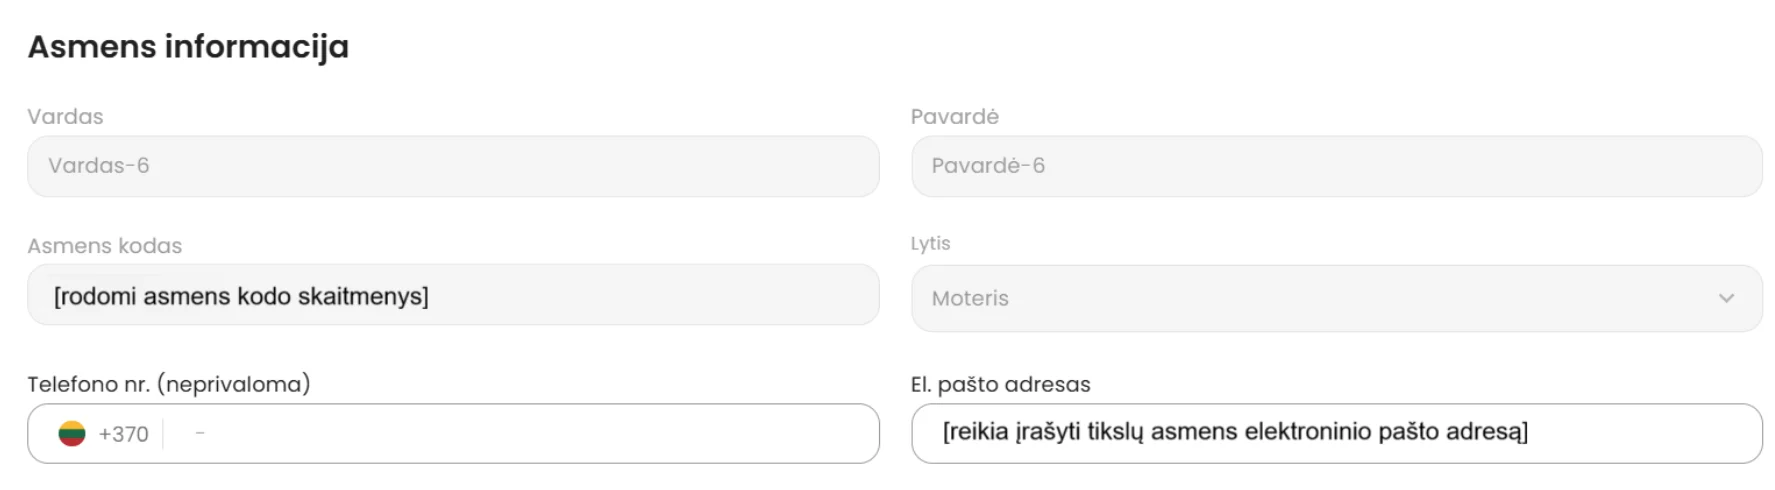Select the +370 country code

pyautogui.click(x=123, y=434)
